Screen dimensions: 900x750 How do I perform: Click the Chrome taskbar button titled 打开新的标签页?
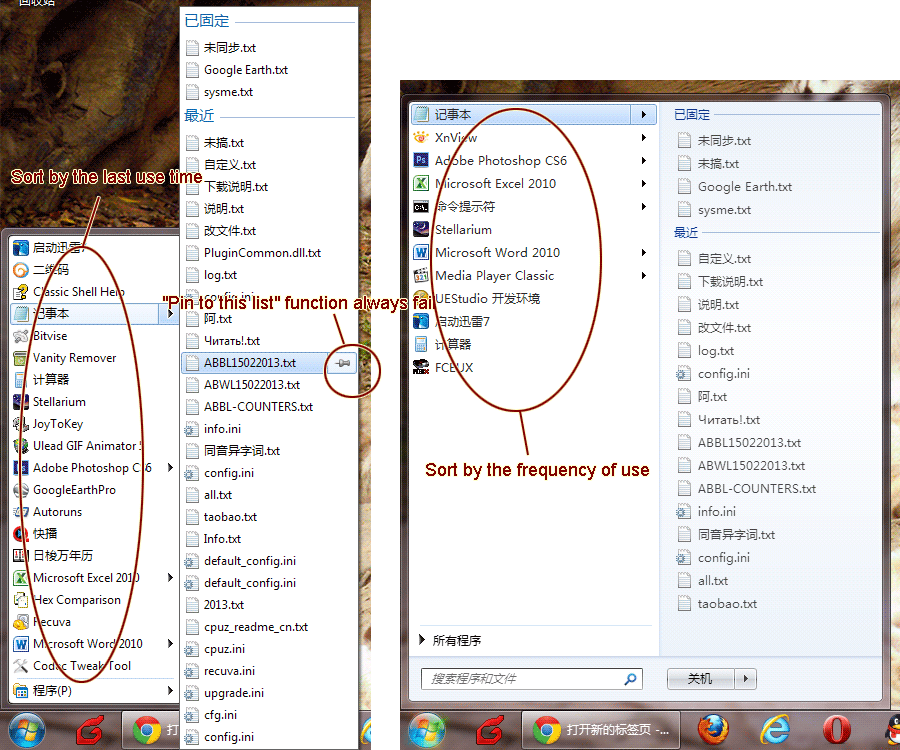[x=600, y=730]
